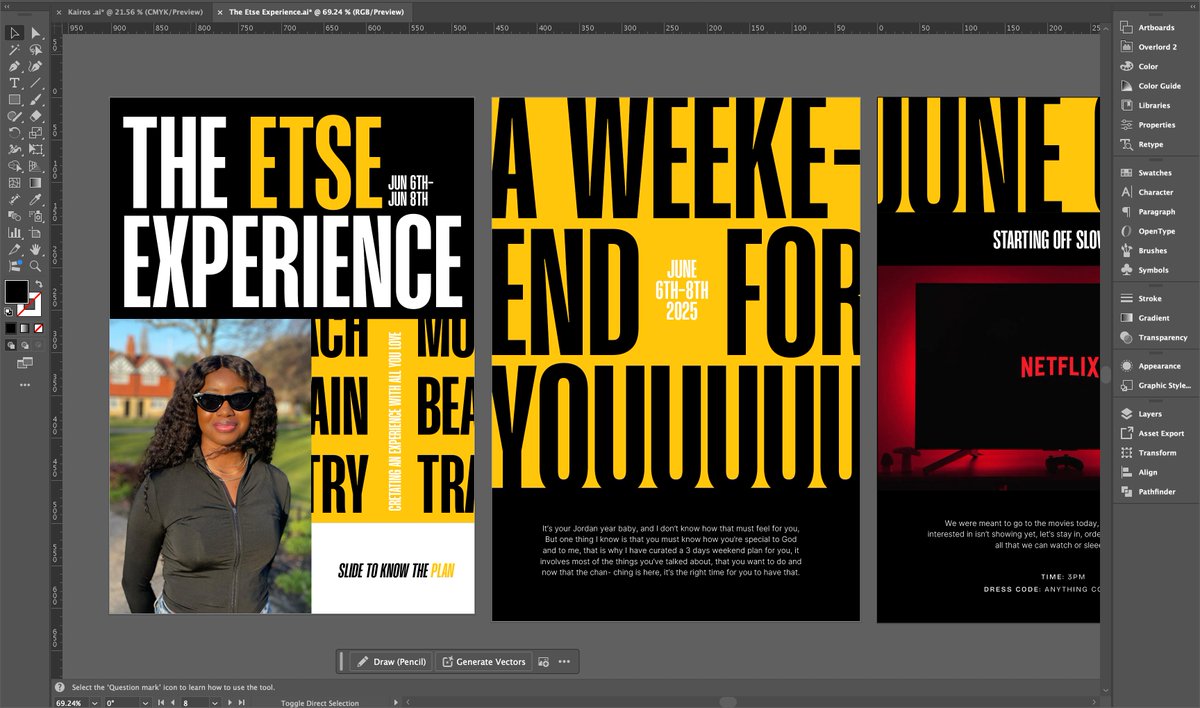The height and width of the screenshot is (708, 1200).
Task: Open Edit Toolbar three dots
Action: [24, 384]
